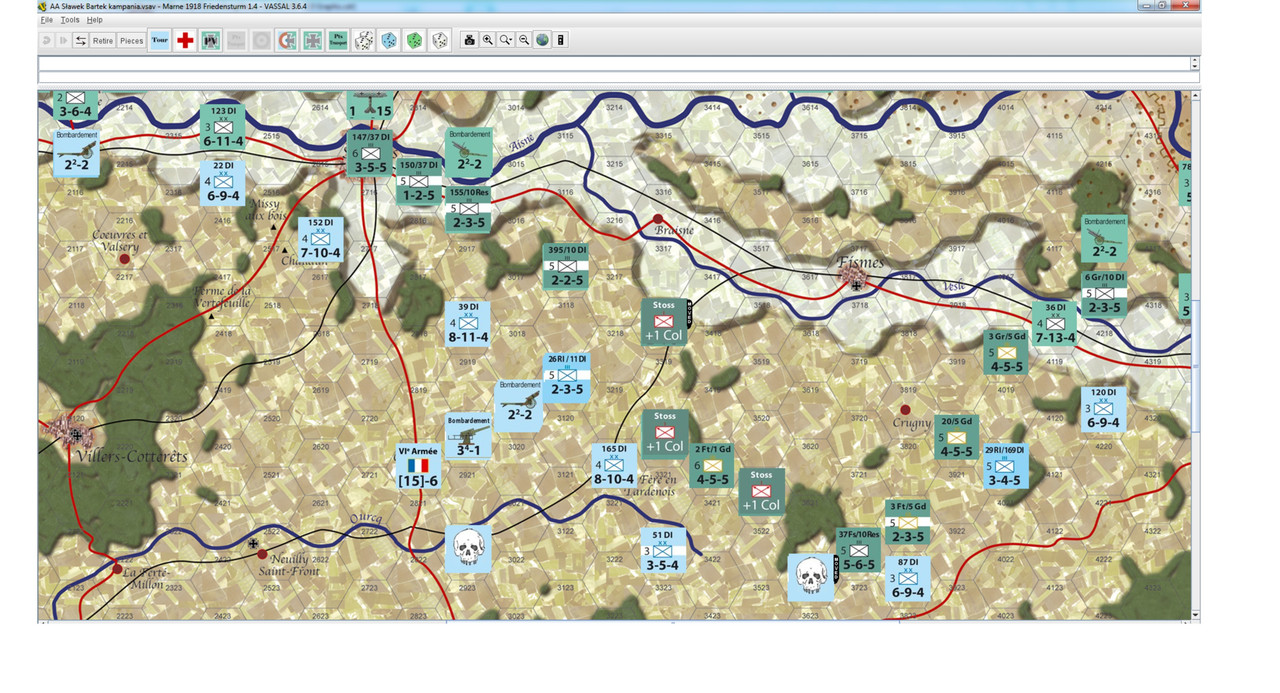
Task: Select the 150/37 DI 1-2-5 counter
Action: [419, 181]
